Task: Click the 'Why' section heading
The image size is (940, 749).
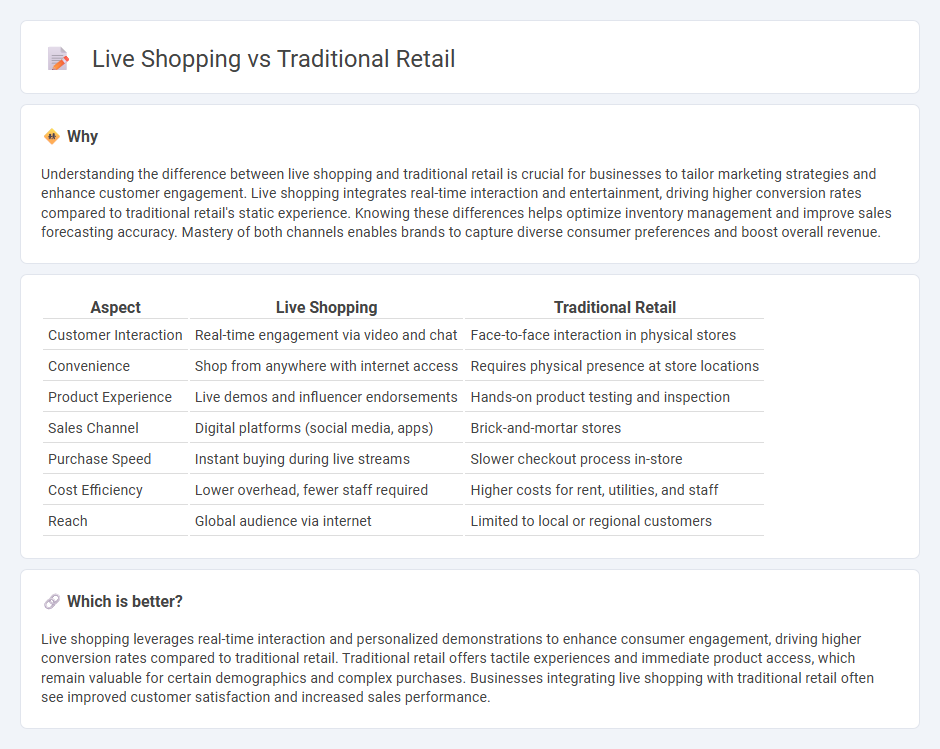Action: (82, 137)
